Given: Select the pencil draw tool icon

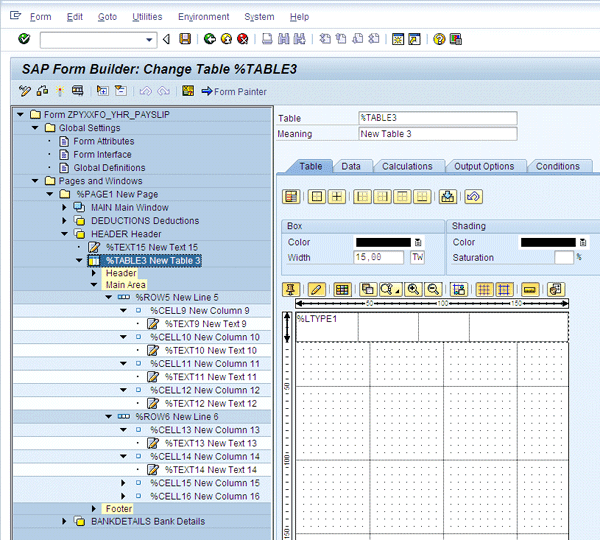Looking at the screenshot, I should point(316,289).
